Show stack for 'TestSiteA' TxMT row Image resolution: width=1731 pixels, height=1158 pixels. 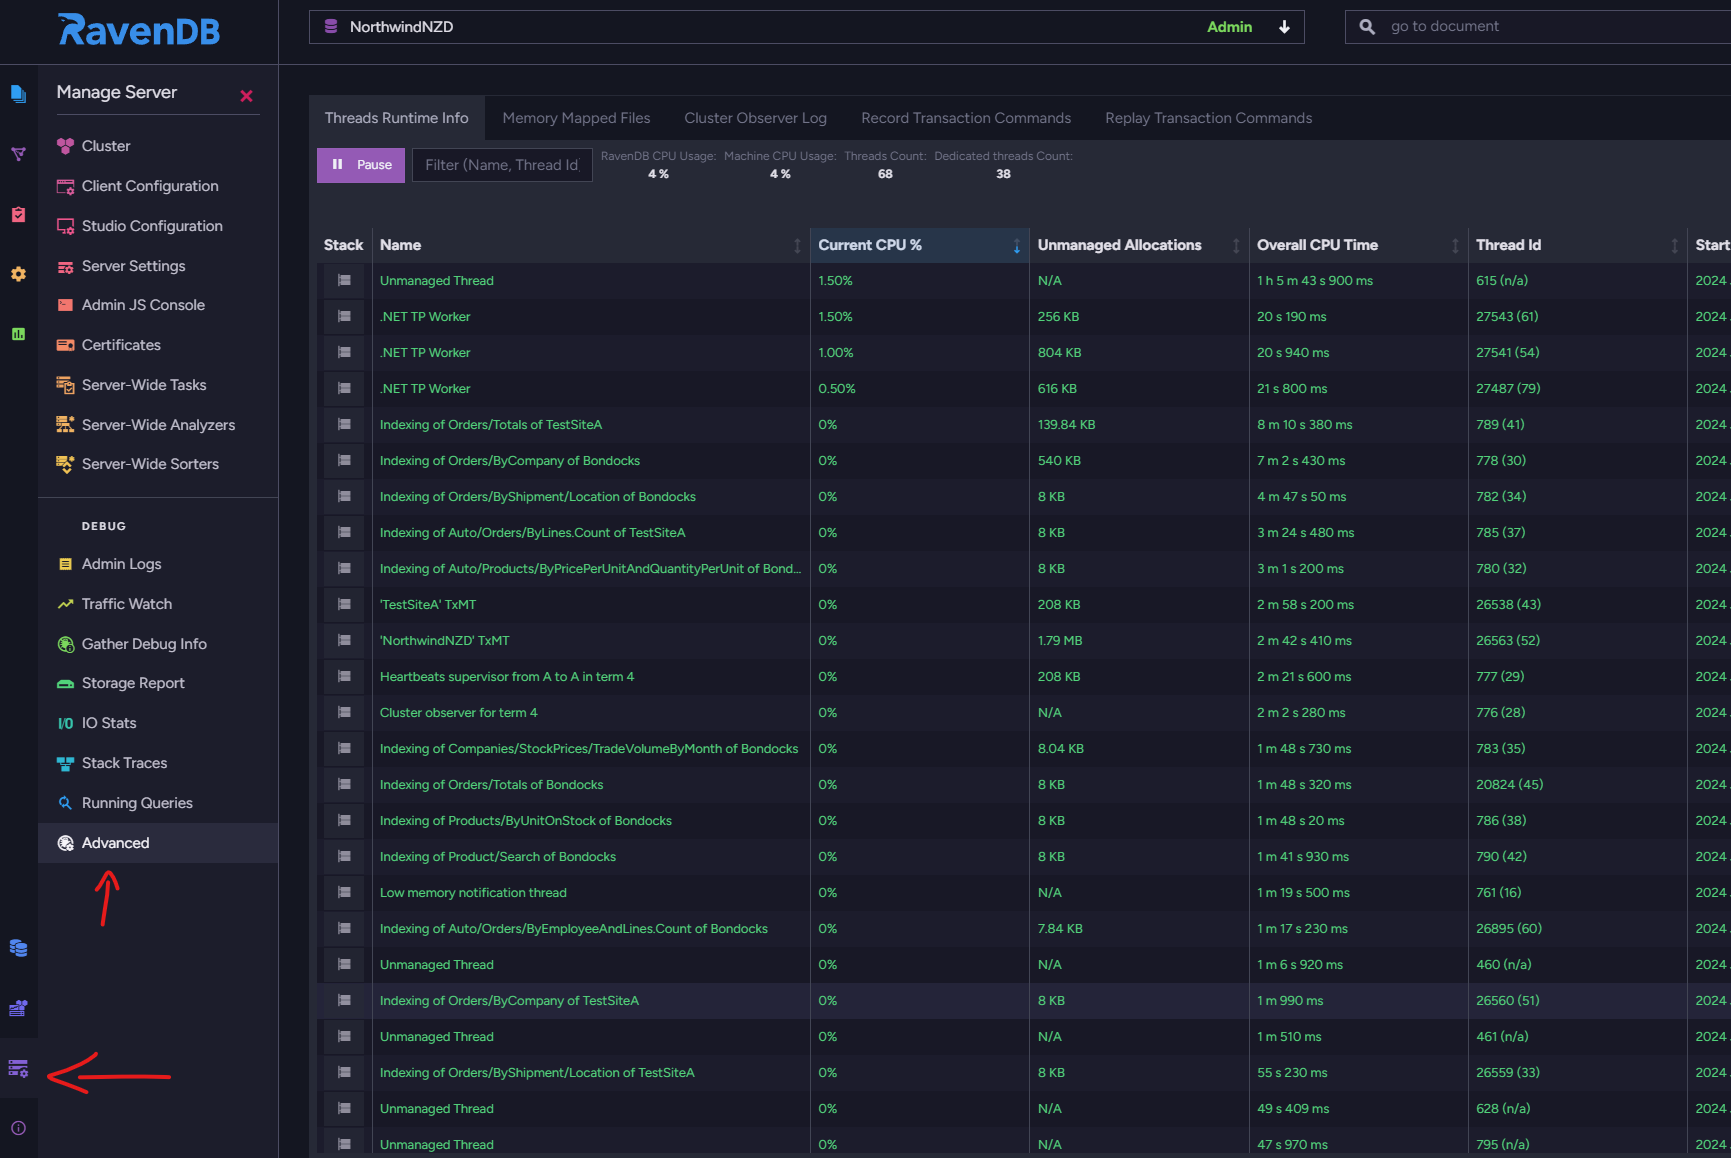point(344,605)
